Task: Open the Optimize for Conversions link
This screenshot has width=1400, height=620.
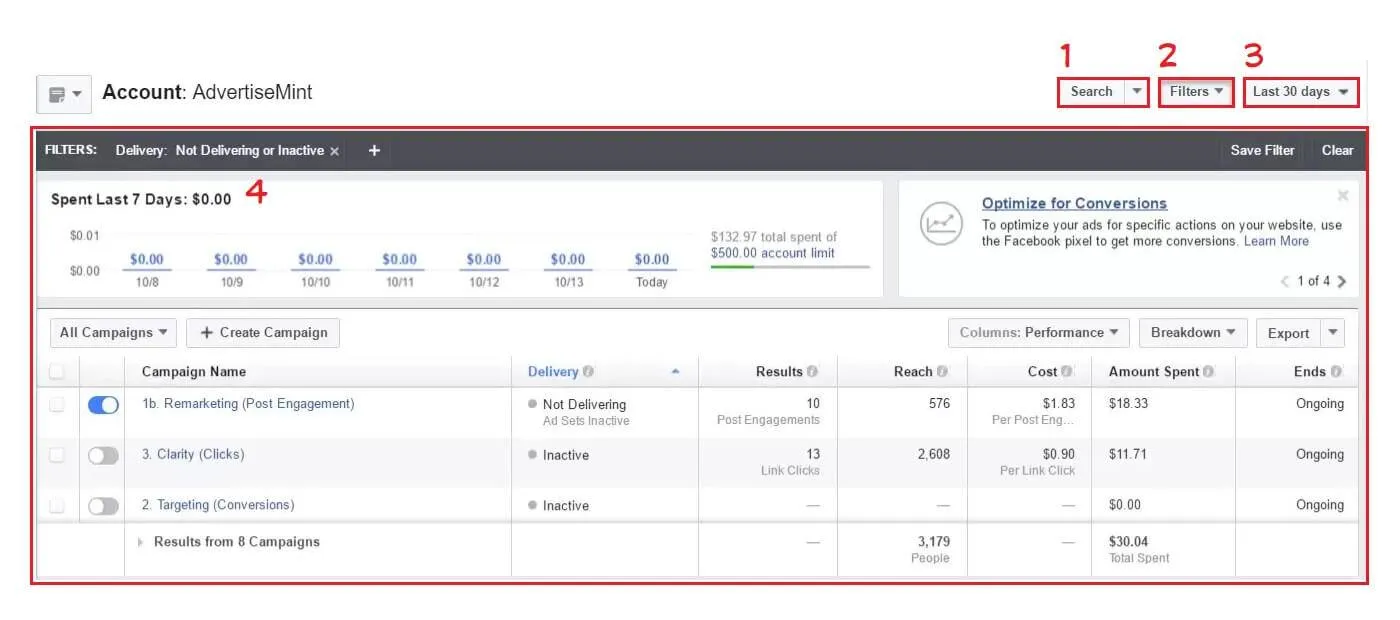Action: (x=1073, y=203)
